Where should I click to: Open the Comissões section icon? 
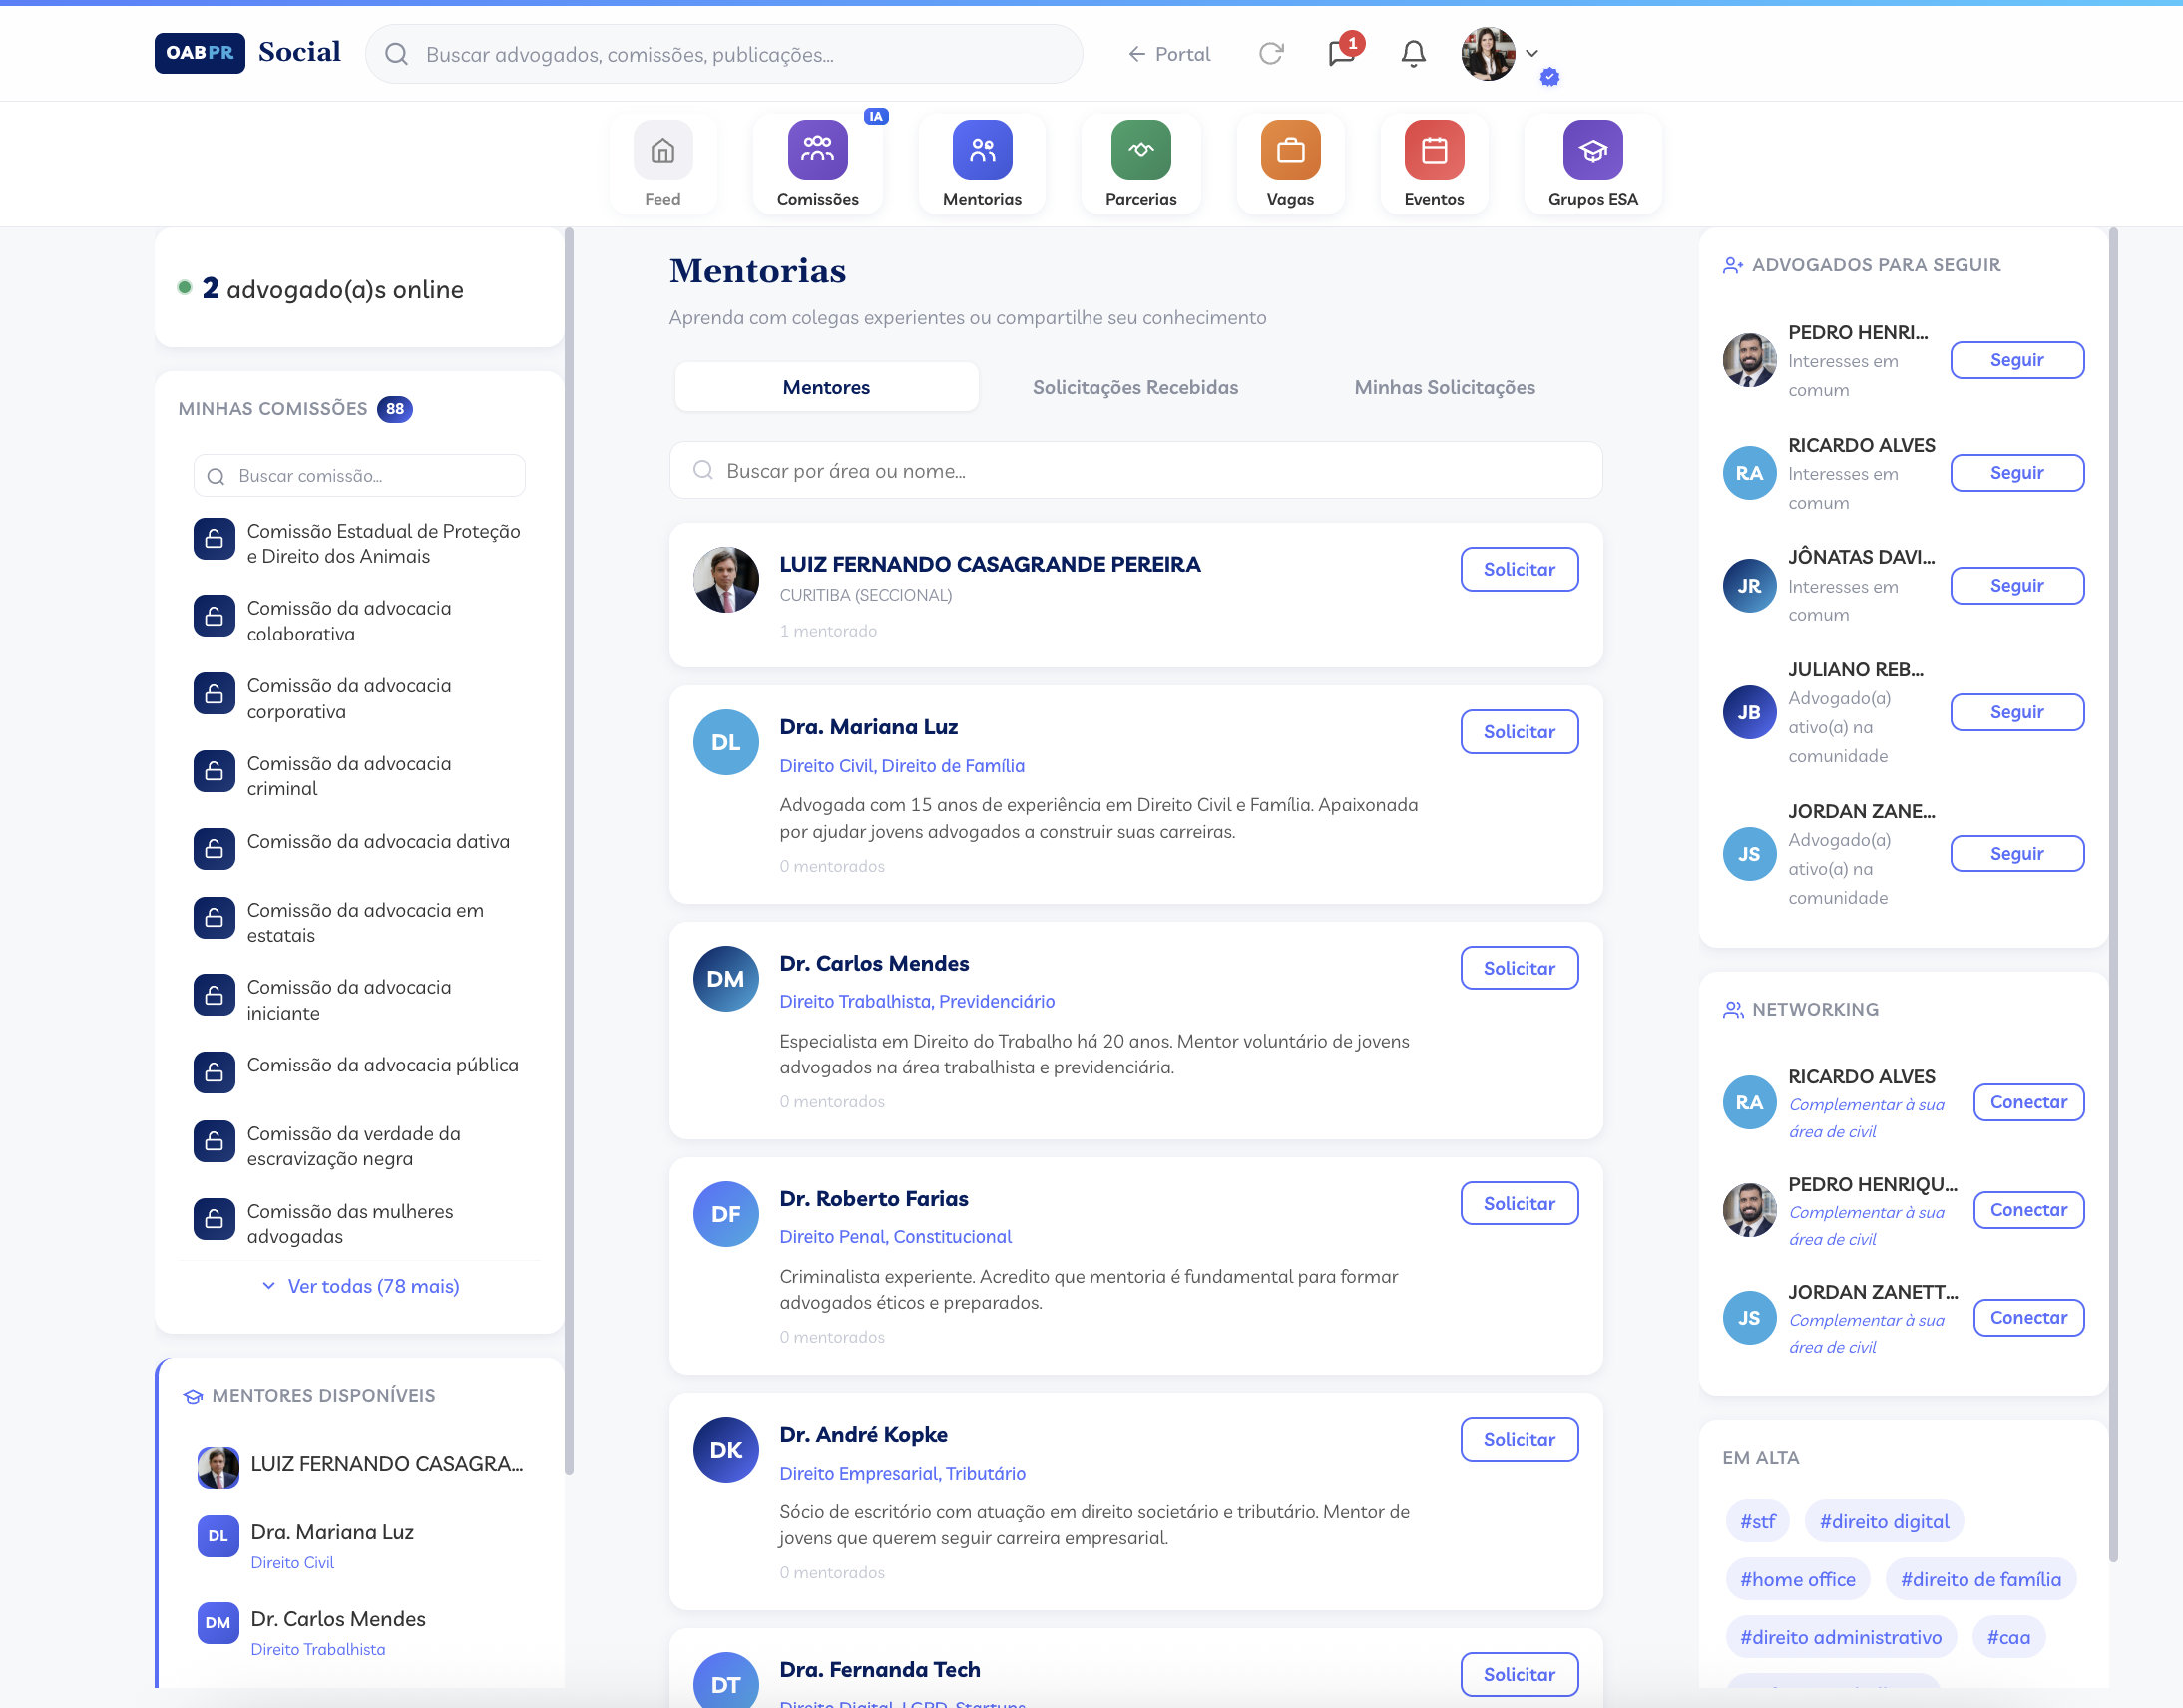coord(817,151)
